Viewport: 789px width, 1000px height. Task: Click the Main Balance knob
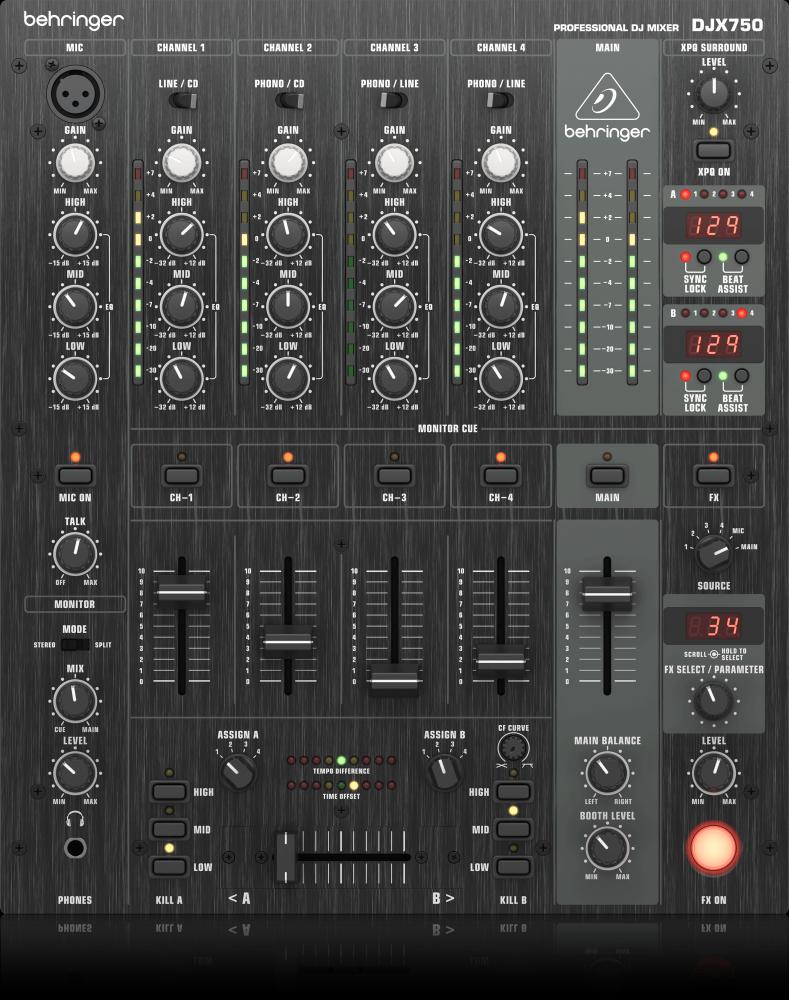click(607, 773)
